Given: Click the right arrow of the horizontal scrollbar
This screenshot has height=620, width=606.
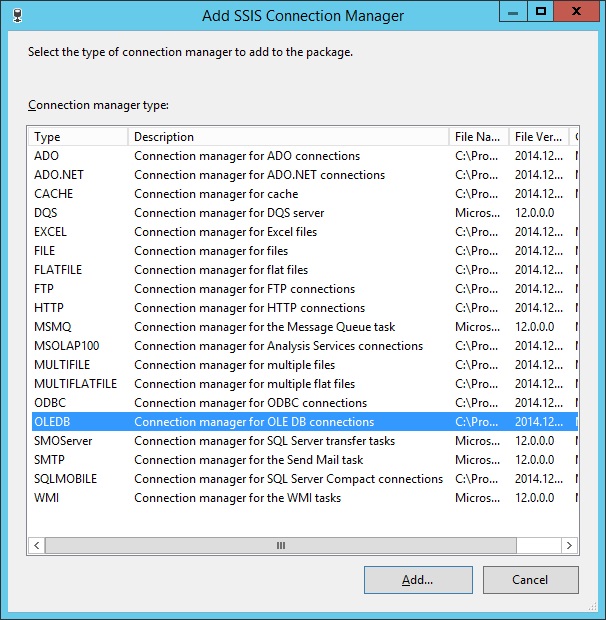Looking at the screenshot, I should pyautogui.click(x=569, y=546).
